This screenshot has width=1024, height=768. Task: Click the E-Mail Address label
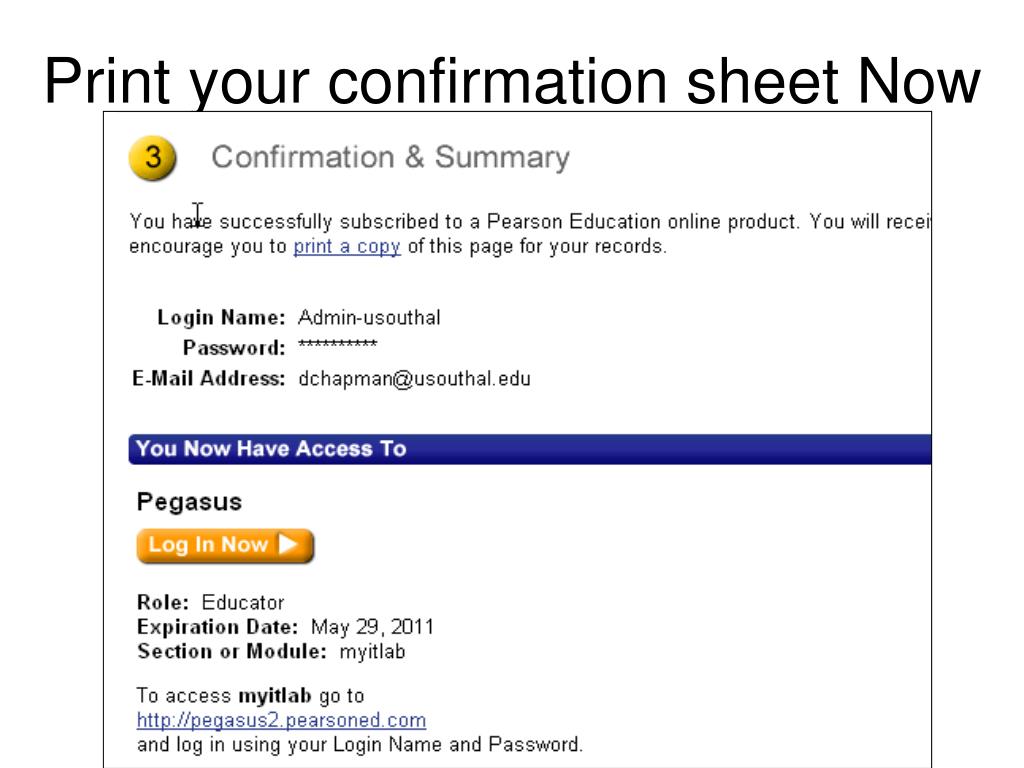[209, 379]
